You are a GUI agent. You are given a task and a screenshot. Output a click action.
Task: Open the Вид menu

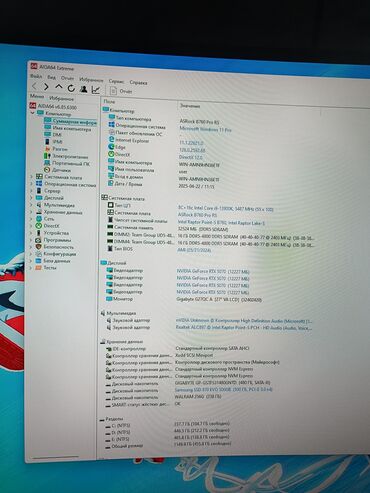51,77
